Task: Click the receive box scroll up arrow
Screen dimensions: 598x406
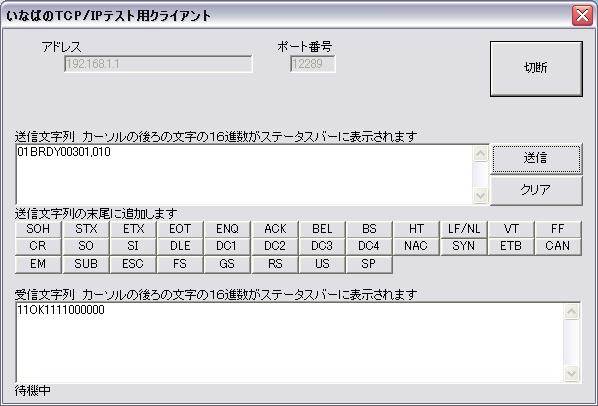Action: coord(571,311)
